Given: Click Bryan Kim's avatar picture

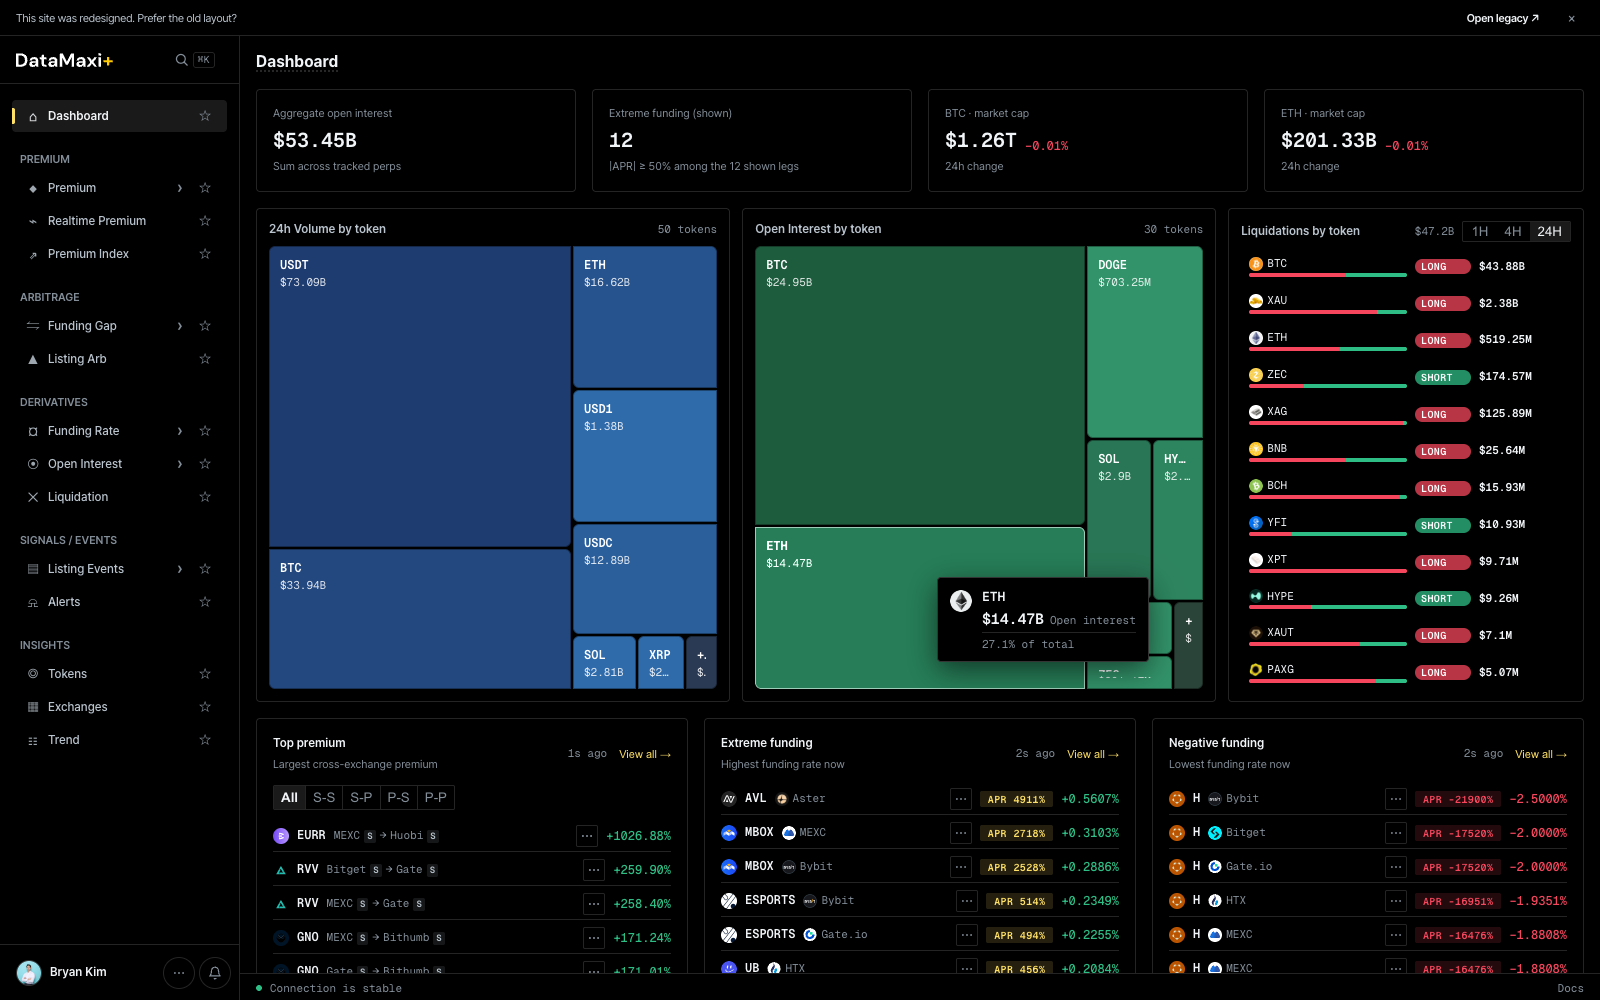Looking at the screenshot, I should pos(29,972).
